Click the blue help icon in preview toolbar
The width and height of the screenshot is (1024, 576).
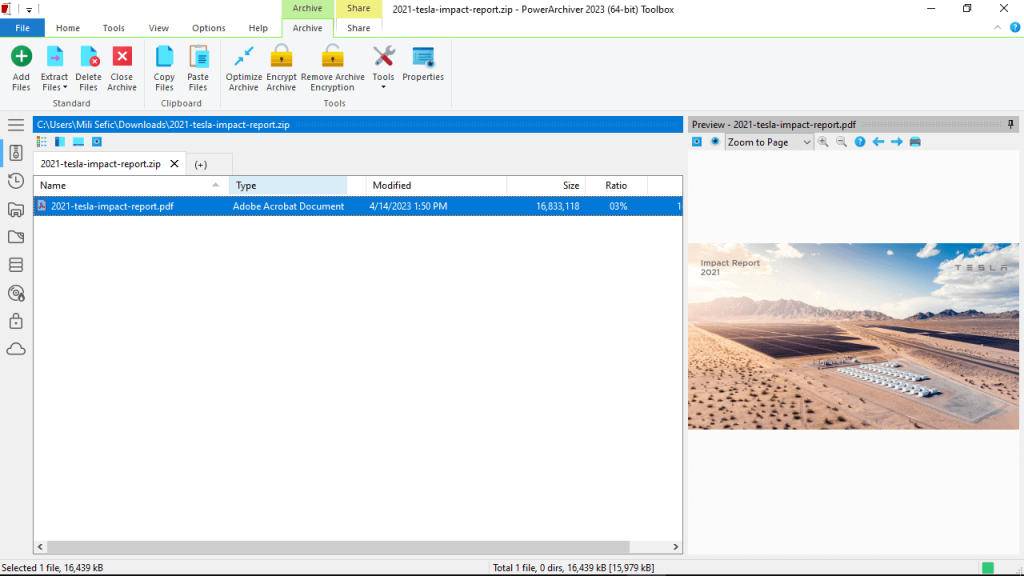(x=860, y=142)
